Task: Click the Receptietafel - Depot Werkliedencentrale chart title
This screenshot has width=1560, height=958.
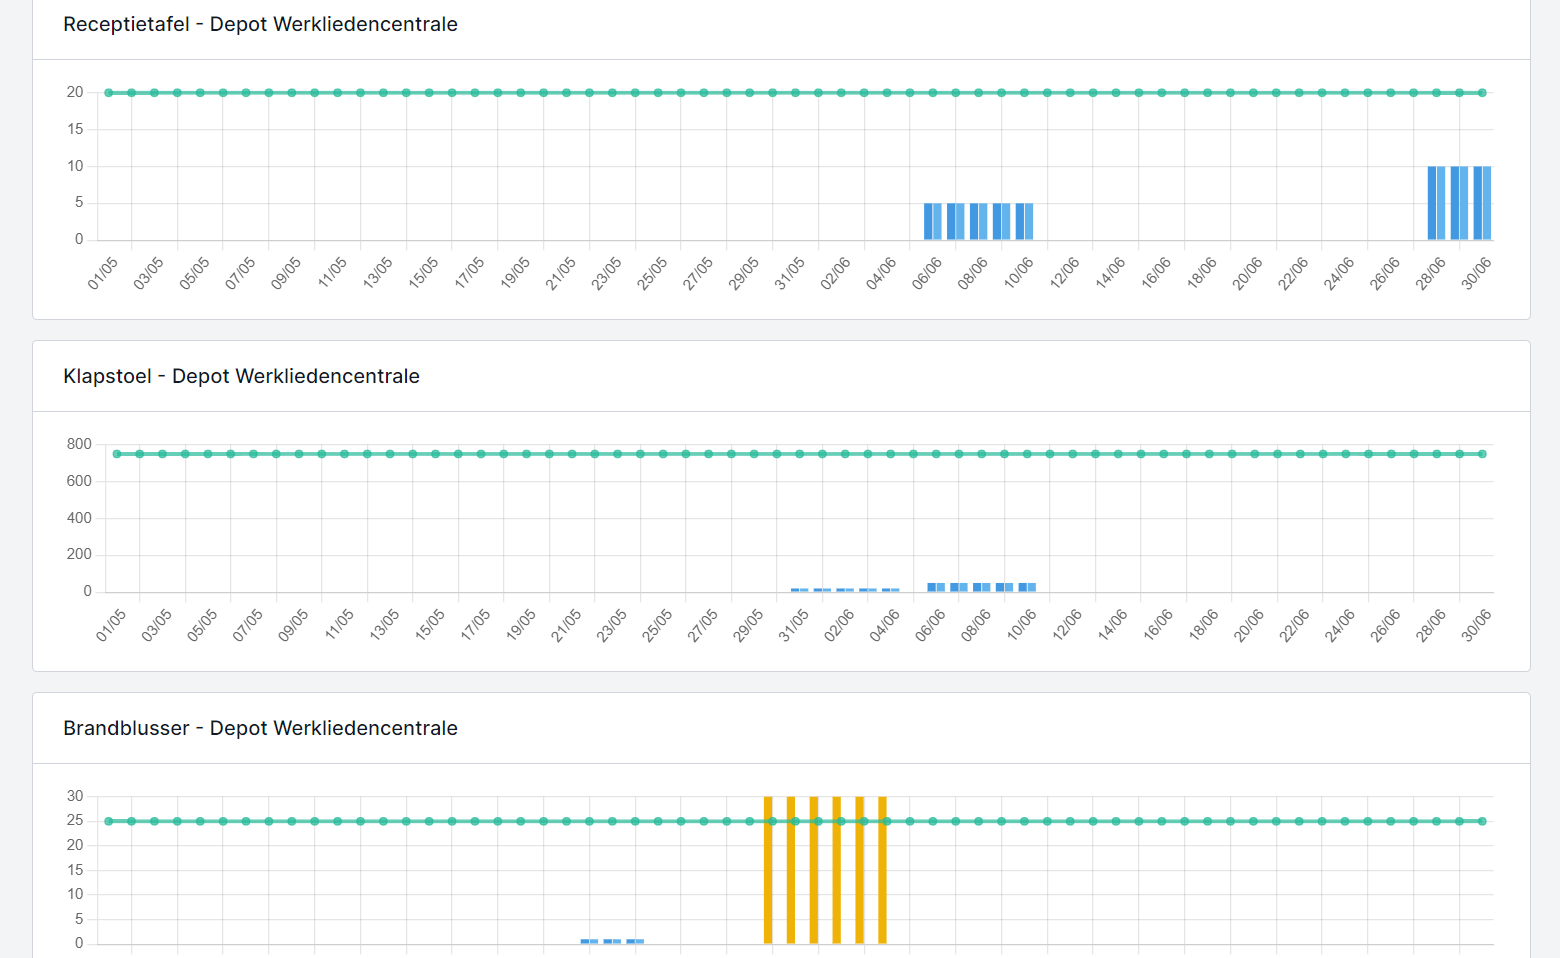Action: tap(260, 24)
